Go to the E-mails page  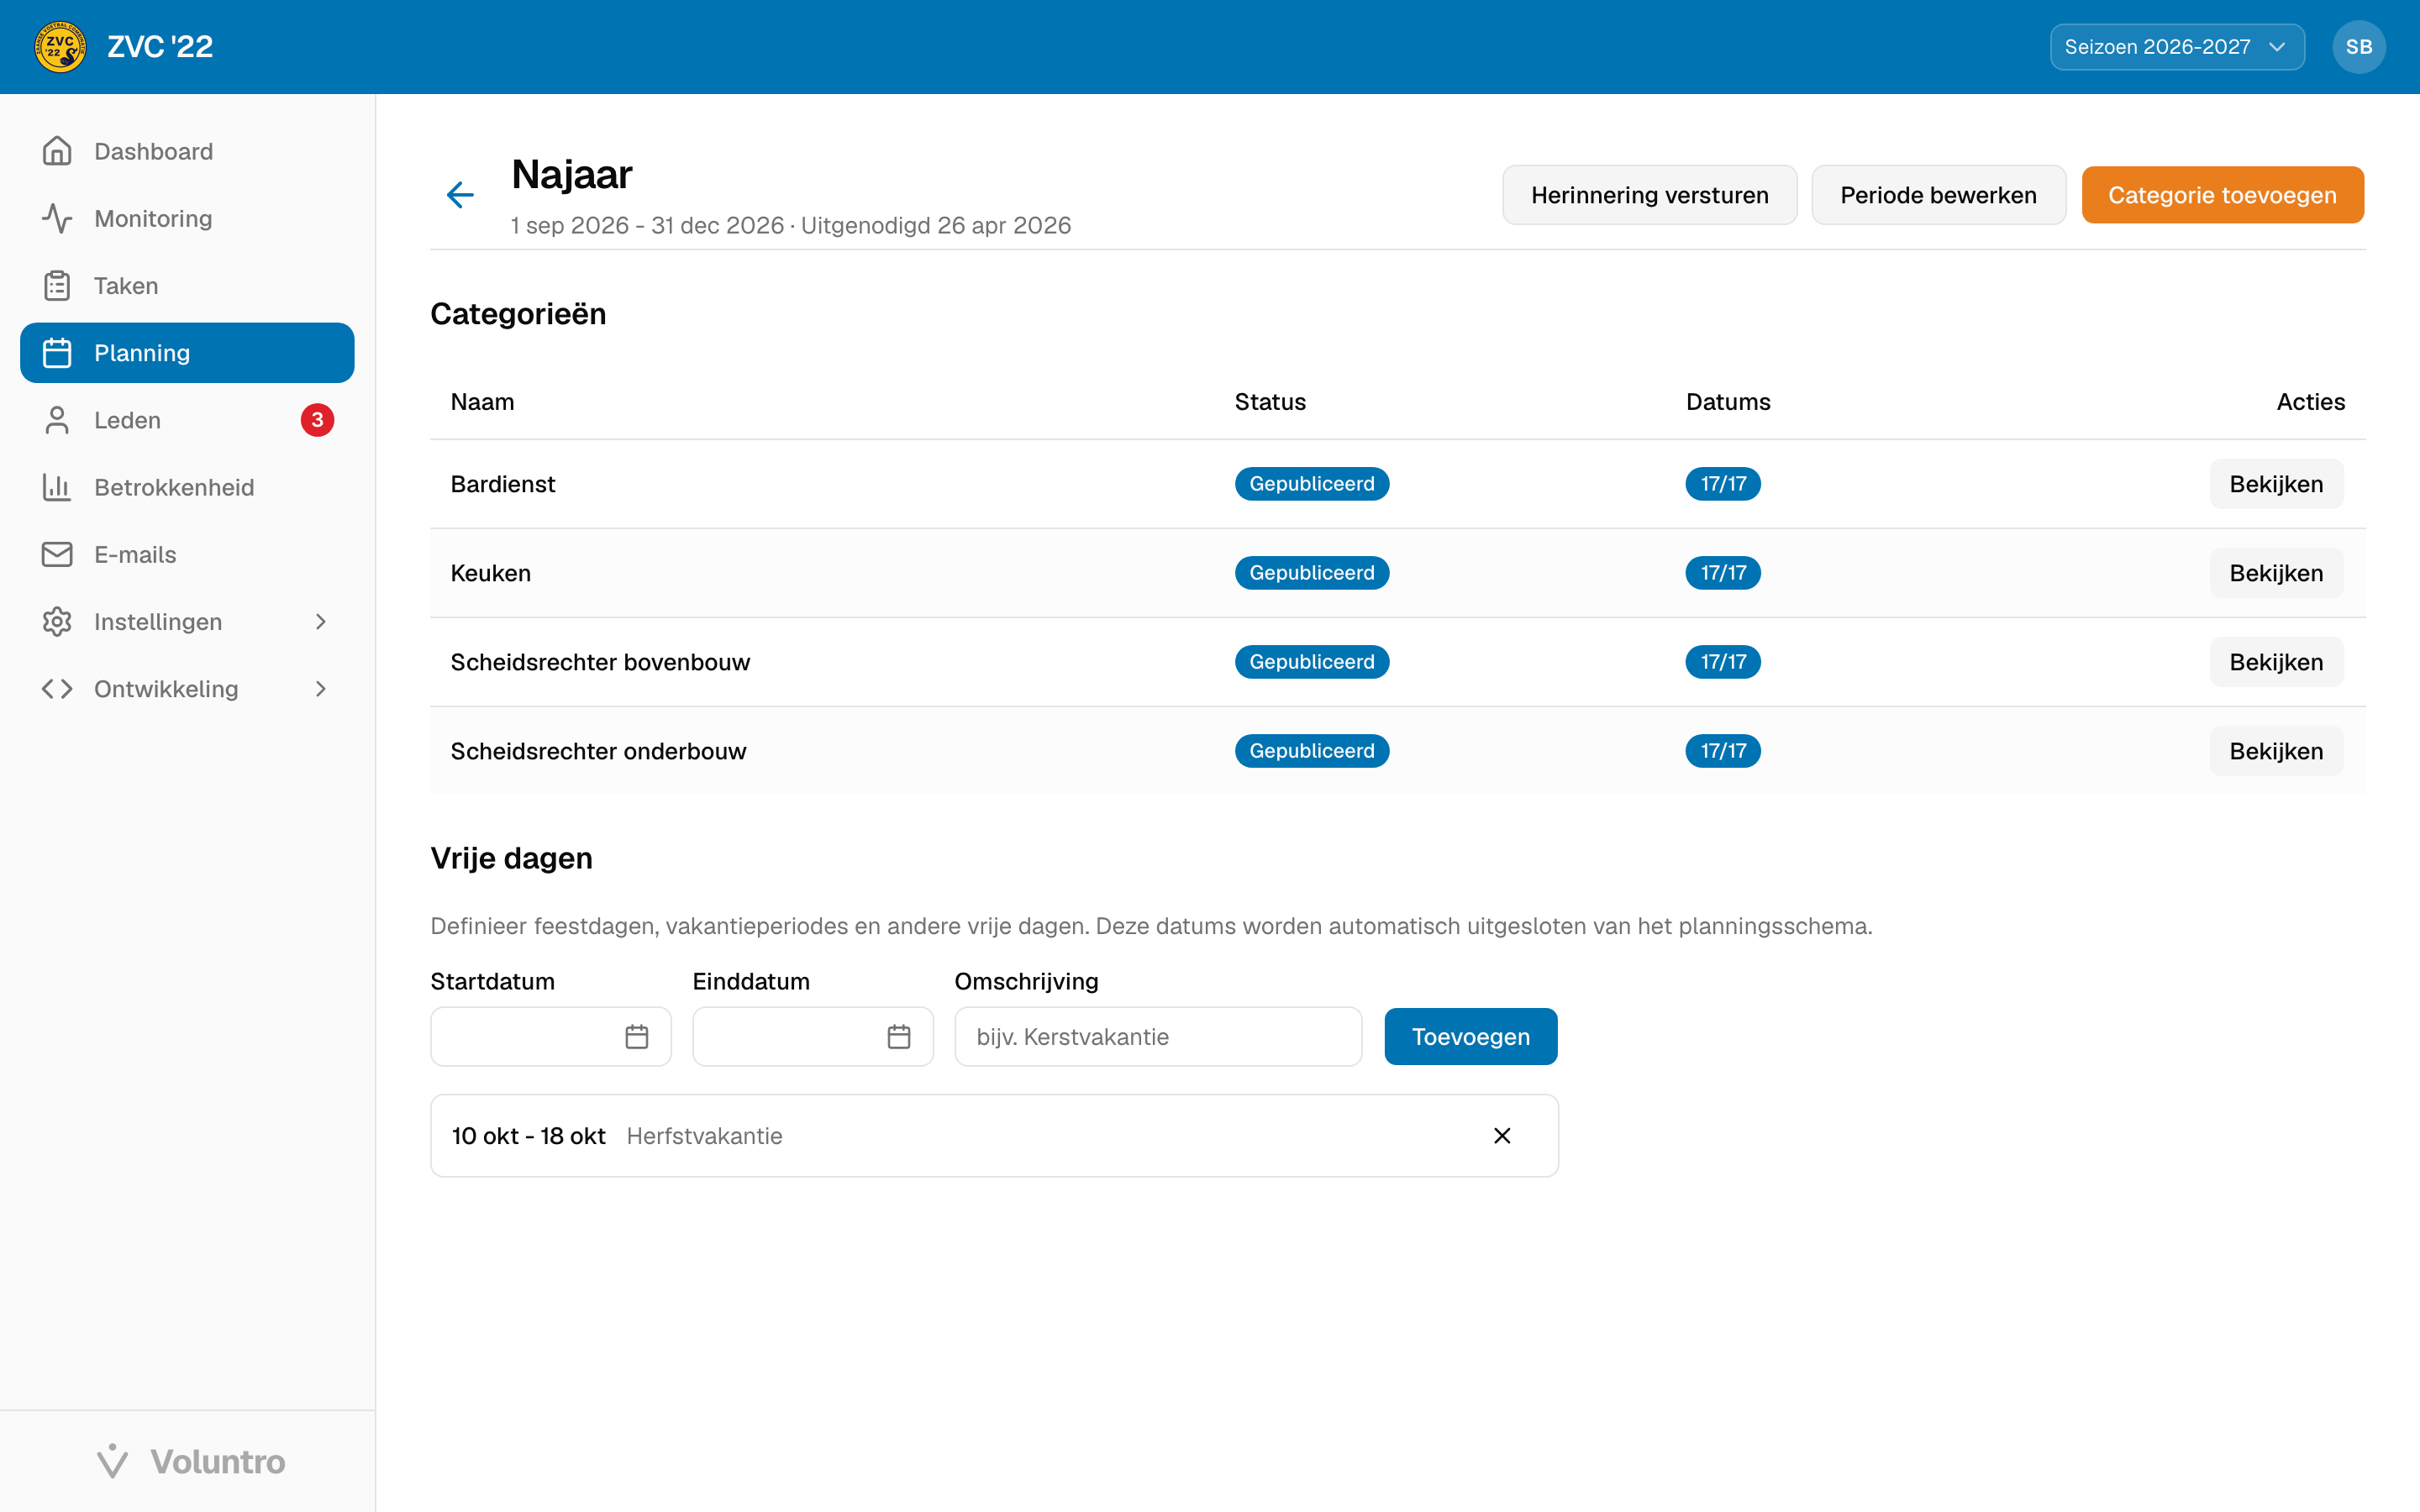click(x=187, y=554)
